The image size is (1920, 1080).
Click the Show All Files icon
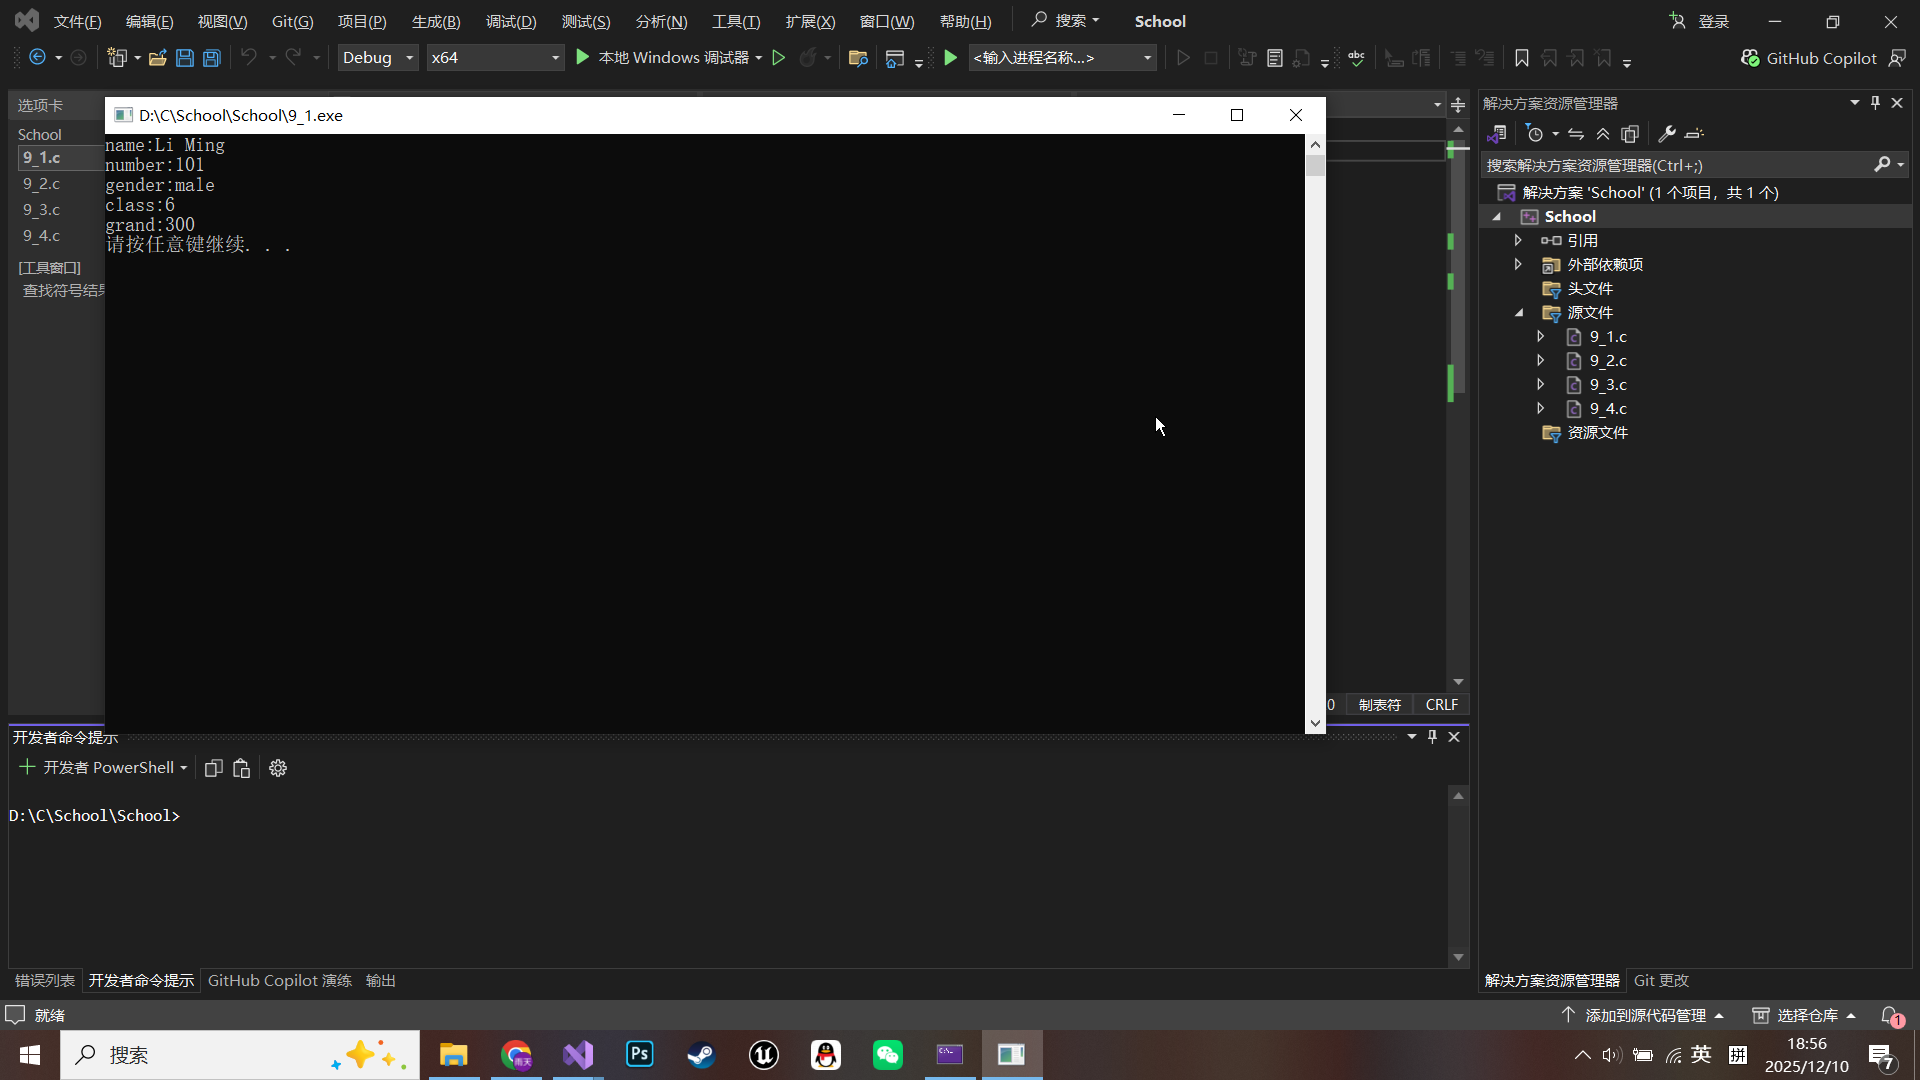[x=1630, y=134]
